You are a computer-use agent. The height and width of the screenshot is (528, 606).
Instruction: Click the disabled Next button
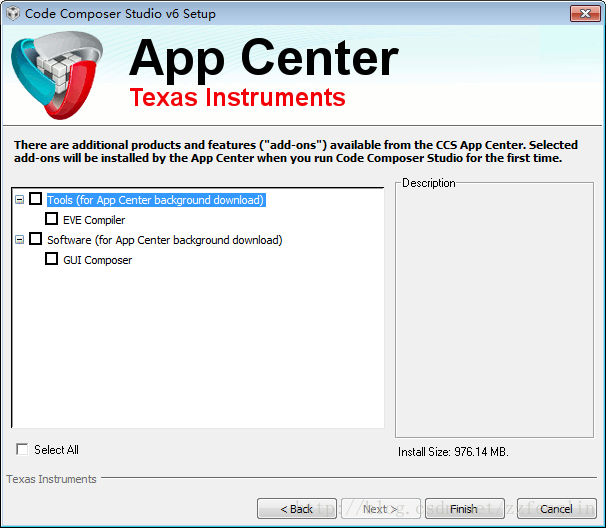pyautogui.click(x=381, y=509)
